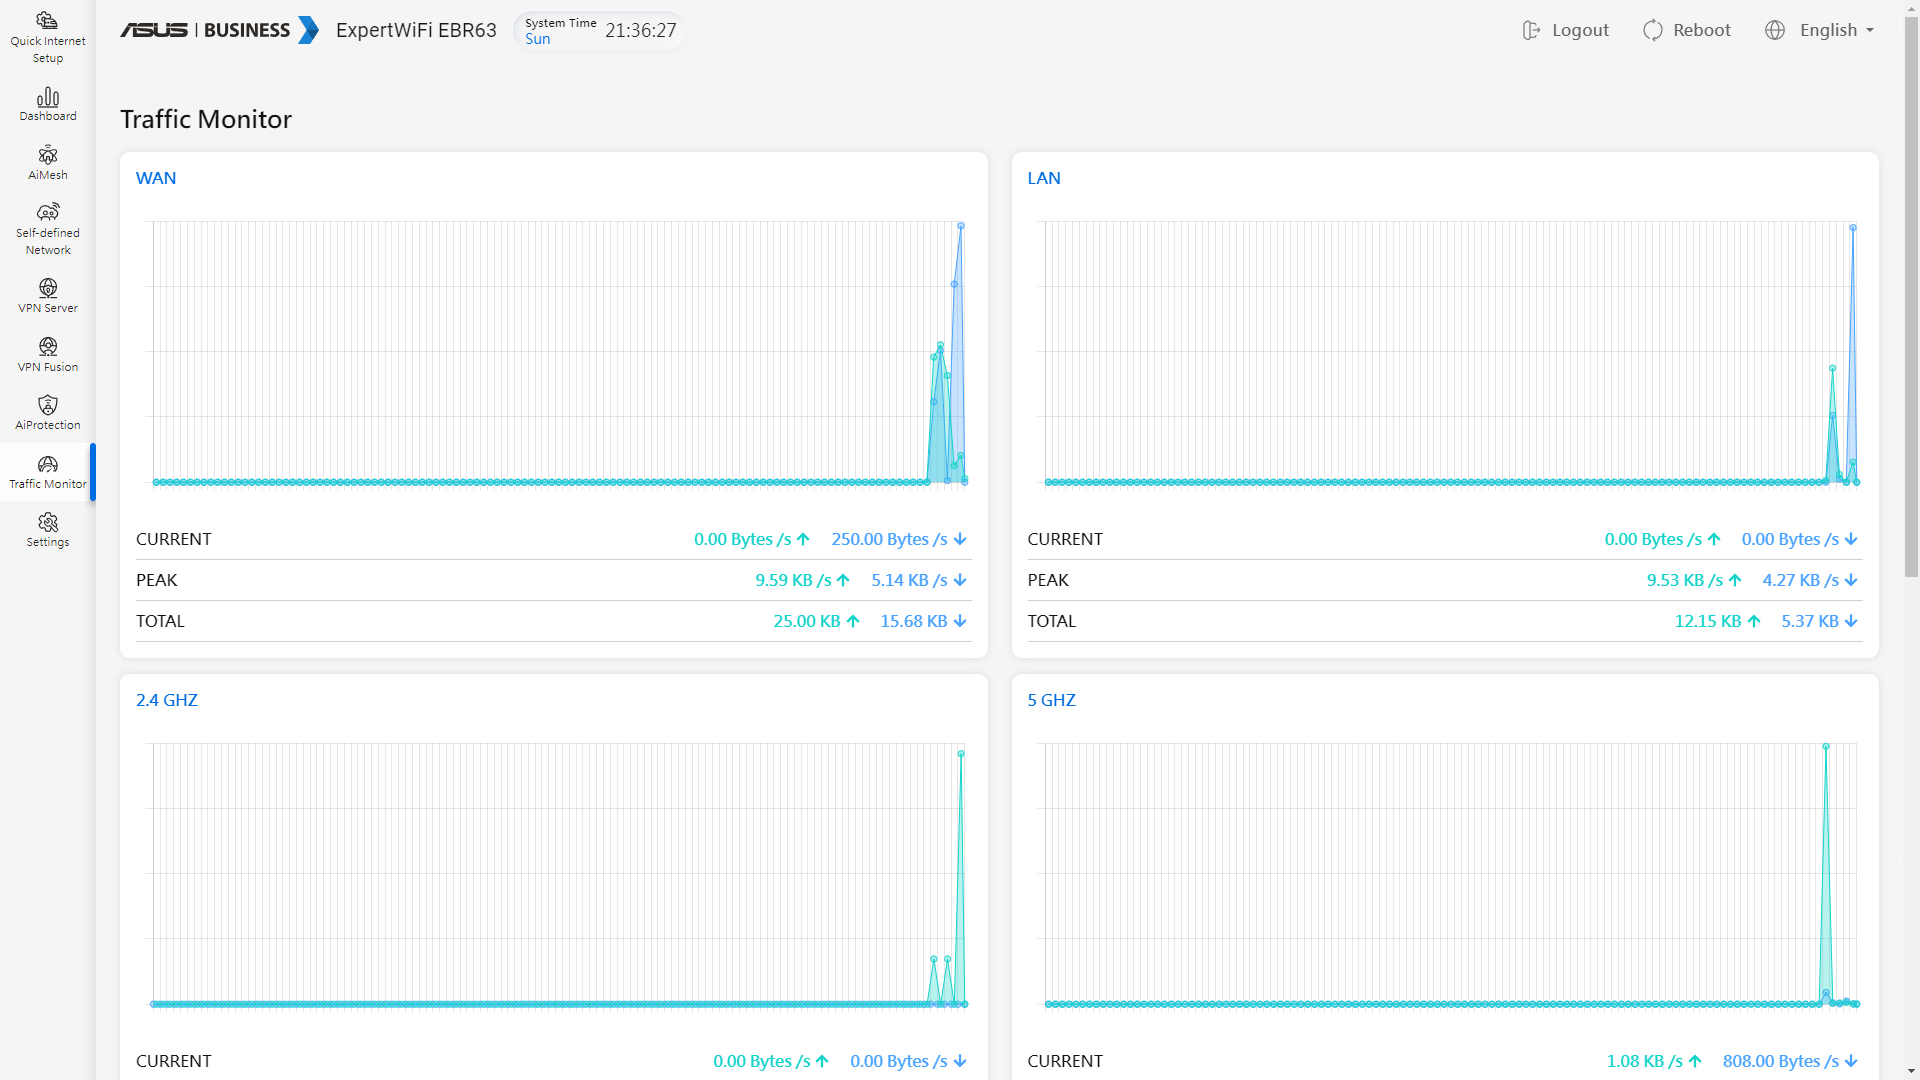Click the ASUS Business logo
Image resolution: width=1920 pixels, height=1080 pixels.
(x=220, y=30)
